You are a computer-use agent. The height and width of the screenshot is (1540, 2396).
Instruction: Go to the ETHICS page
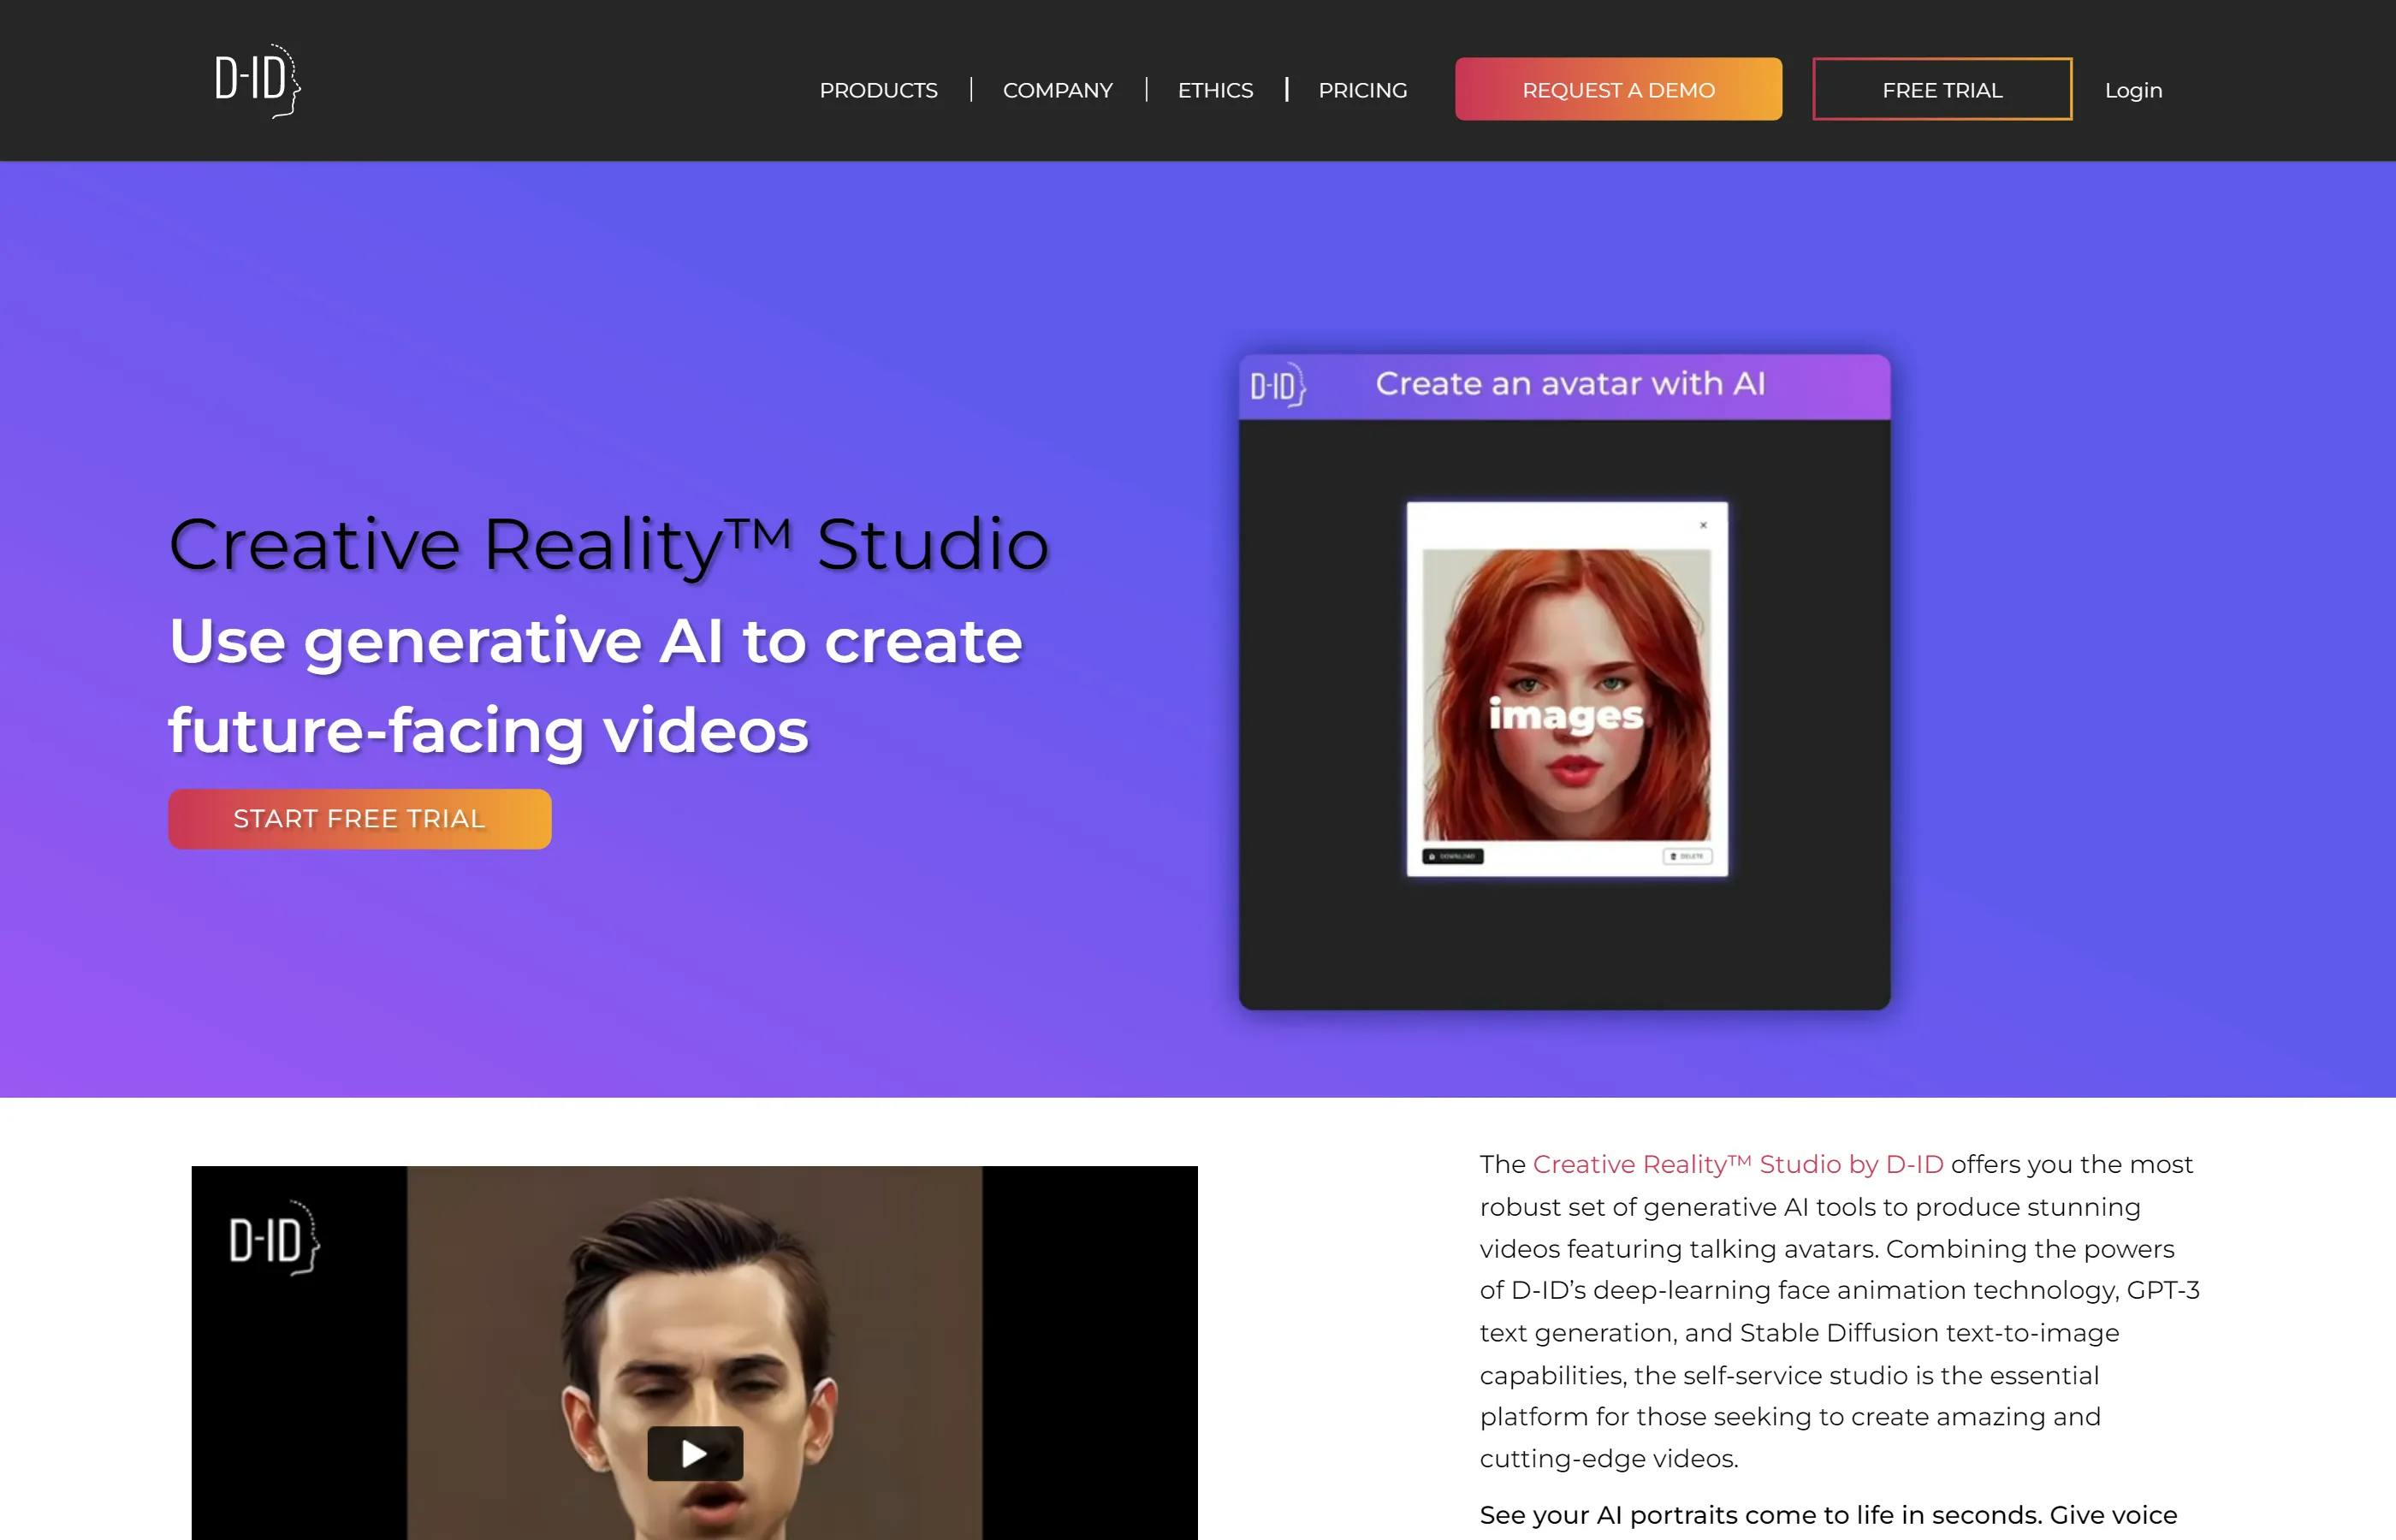[x=1215, y=90]
